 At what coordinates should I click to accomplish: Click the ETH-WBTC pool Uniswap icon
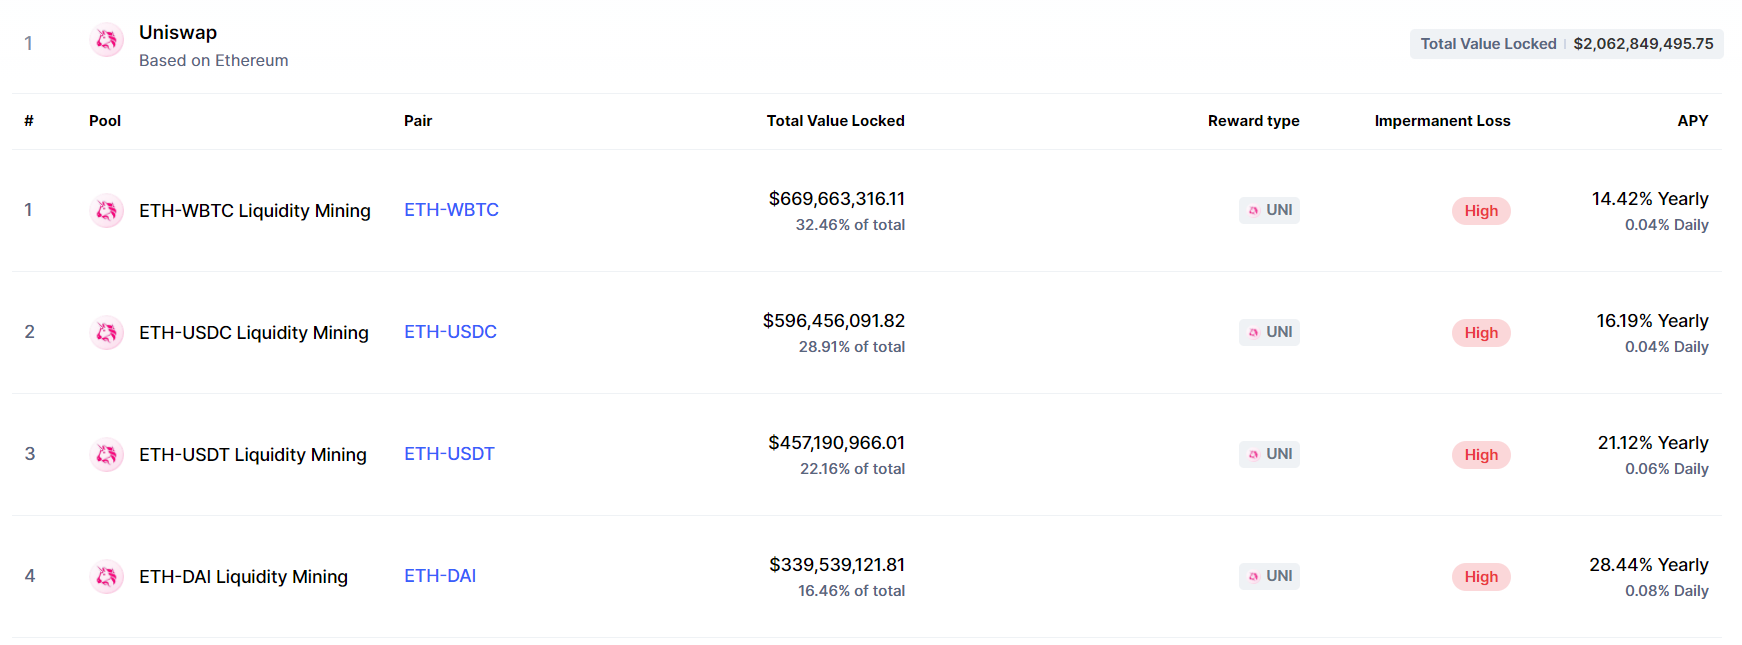tap(106, 211)
